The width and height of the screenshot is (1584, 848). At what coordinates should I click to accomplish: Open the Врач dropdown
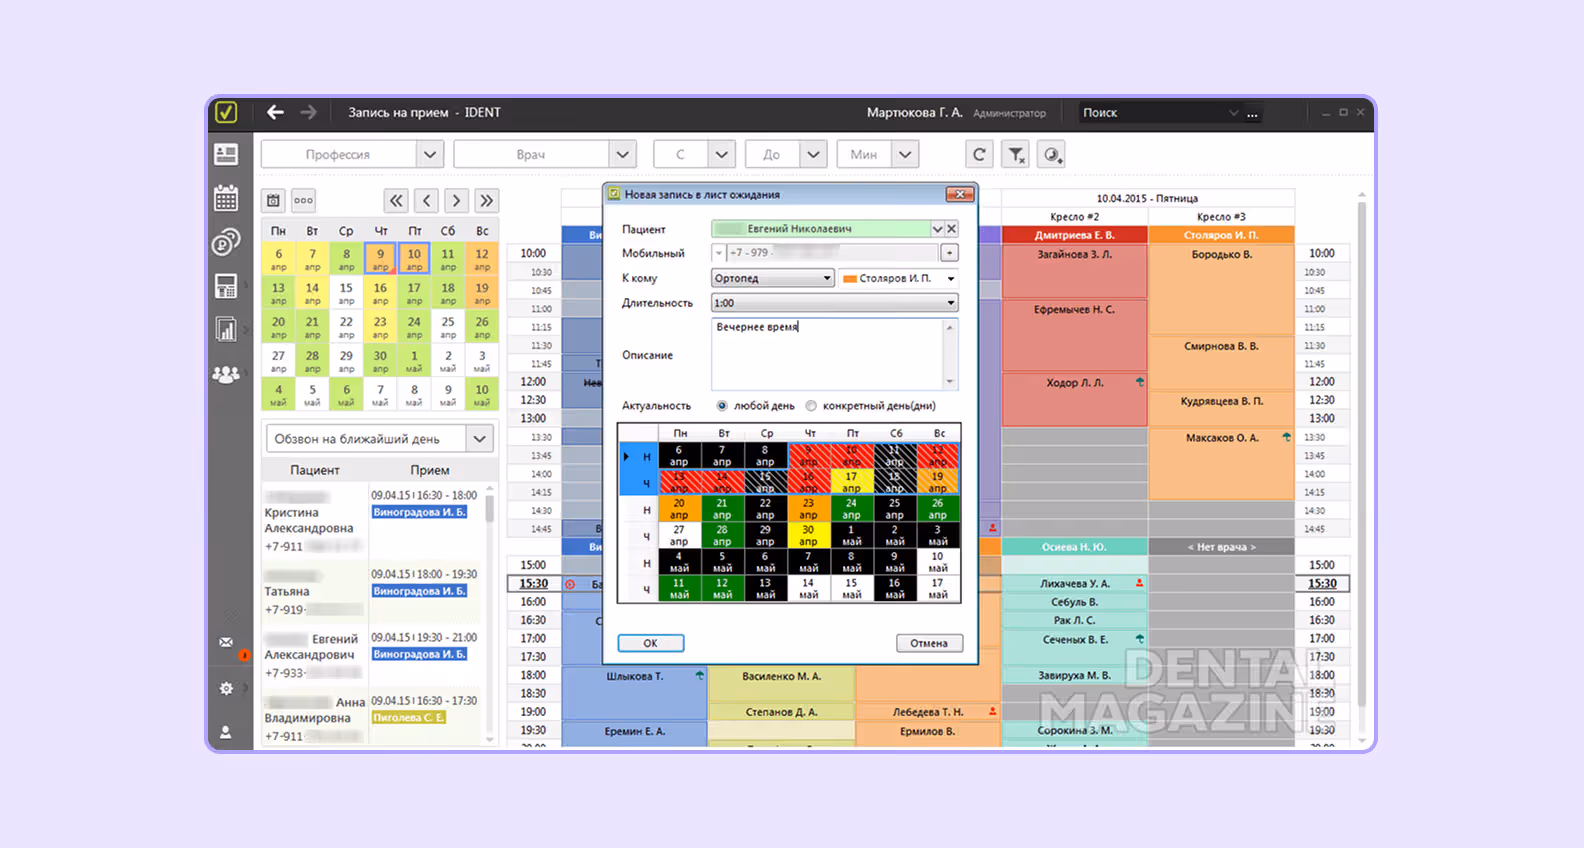coord(623,154)
